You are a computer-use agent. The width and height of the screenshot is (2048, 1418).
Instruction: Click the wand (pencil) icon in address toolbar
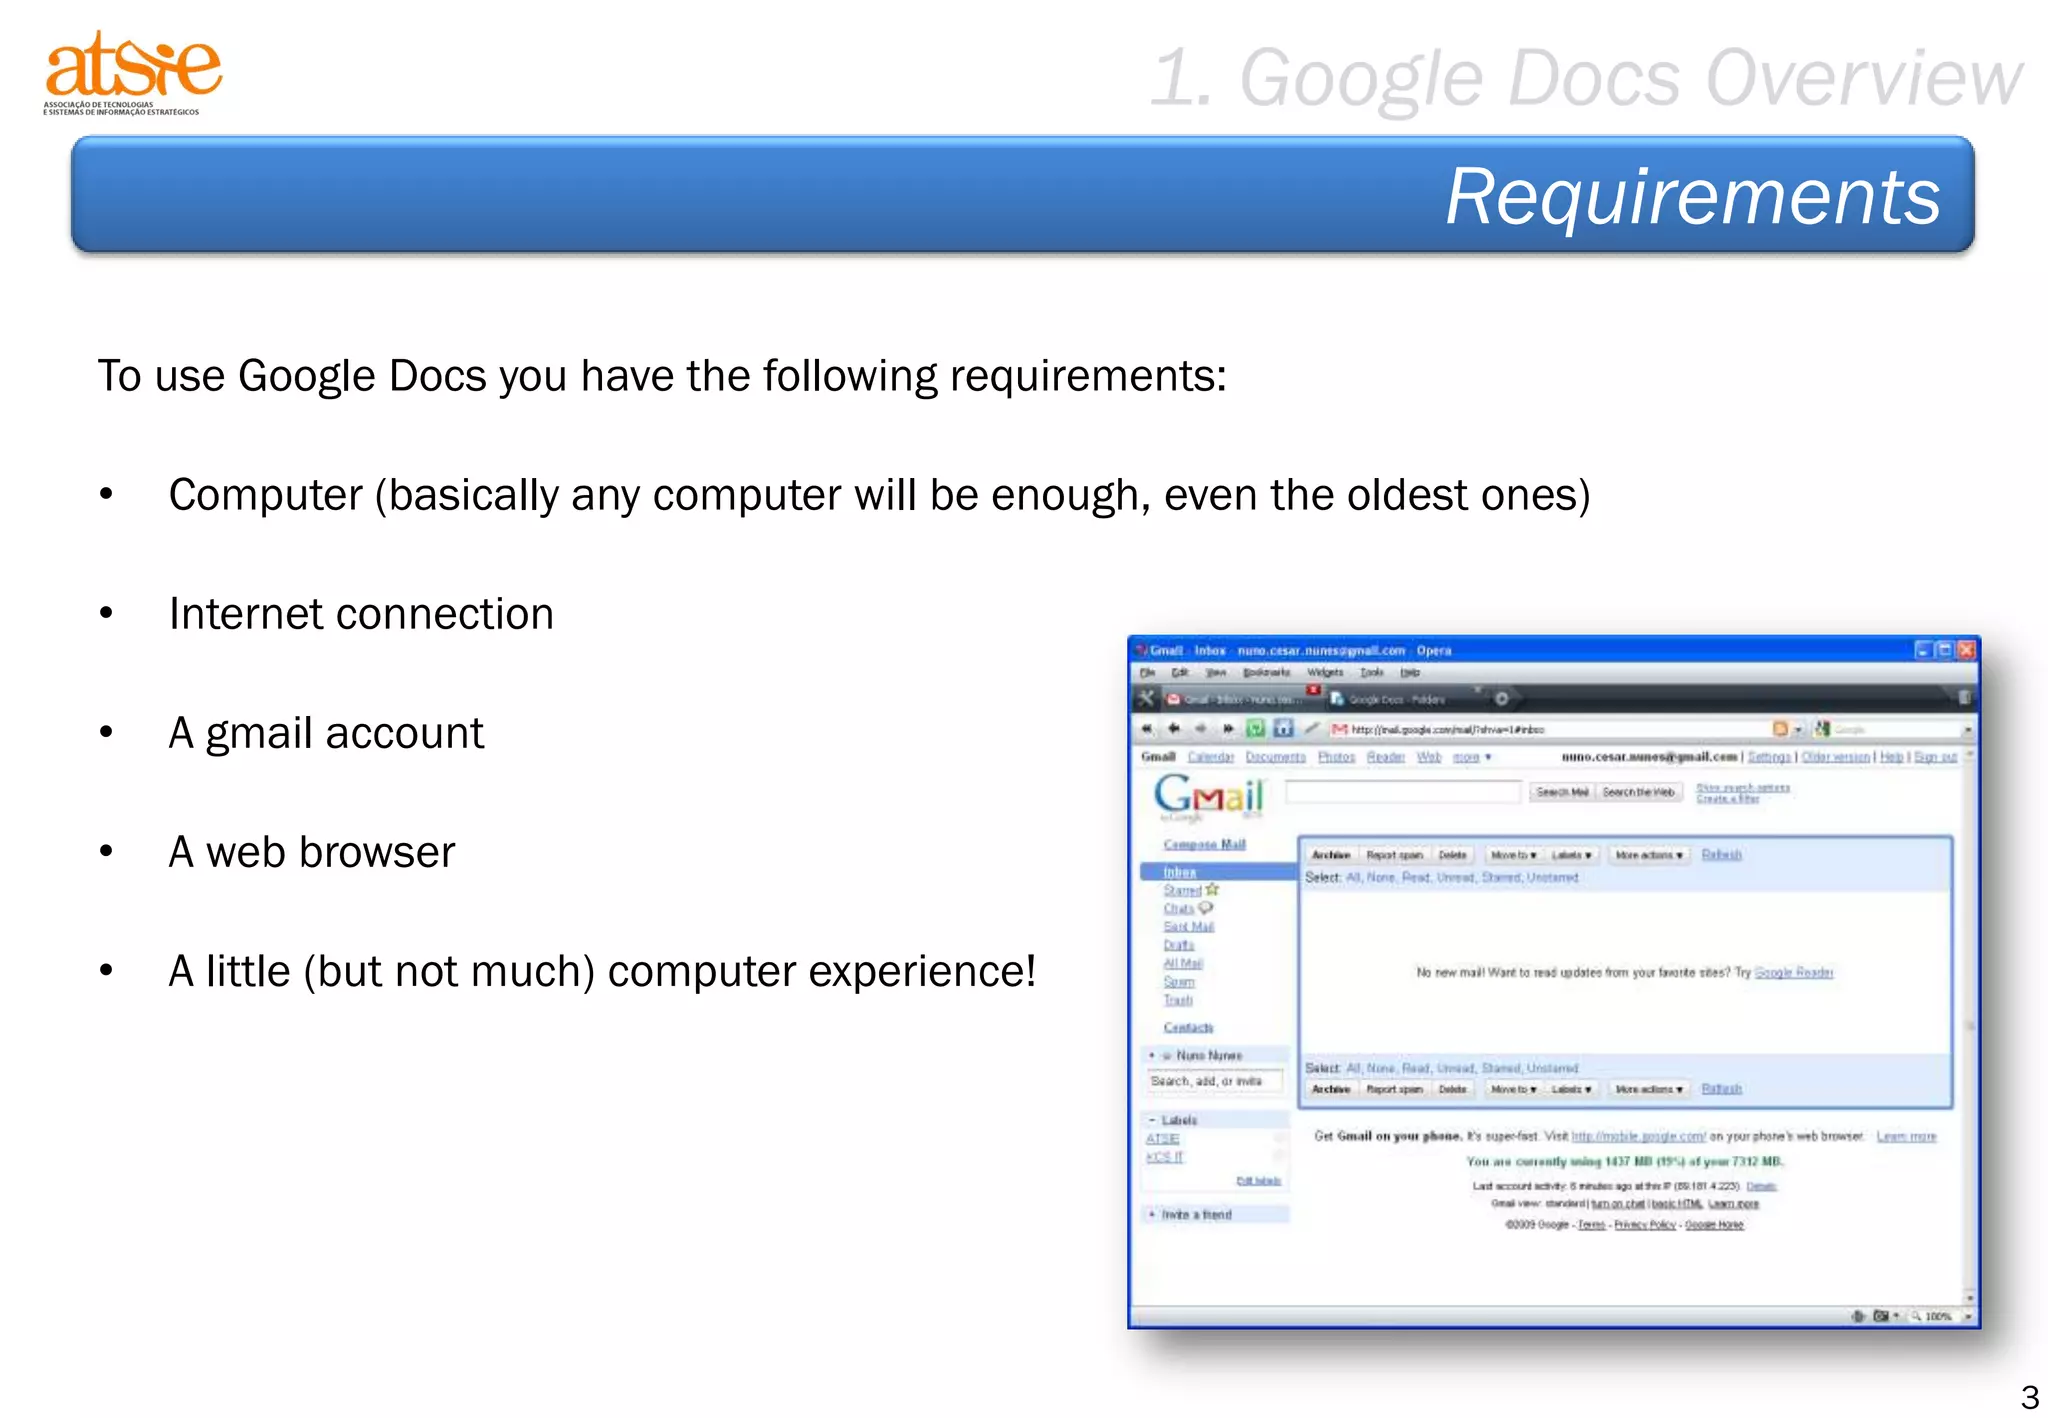coord(1311,728)
